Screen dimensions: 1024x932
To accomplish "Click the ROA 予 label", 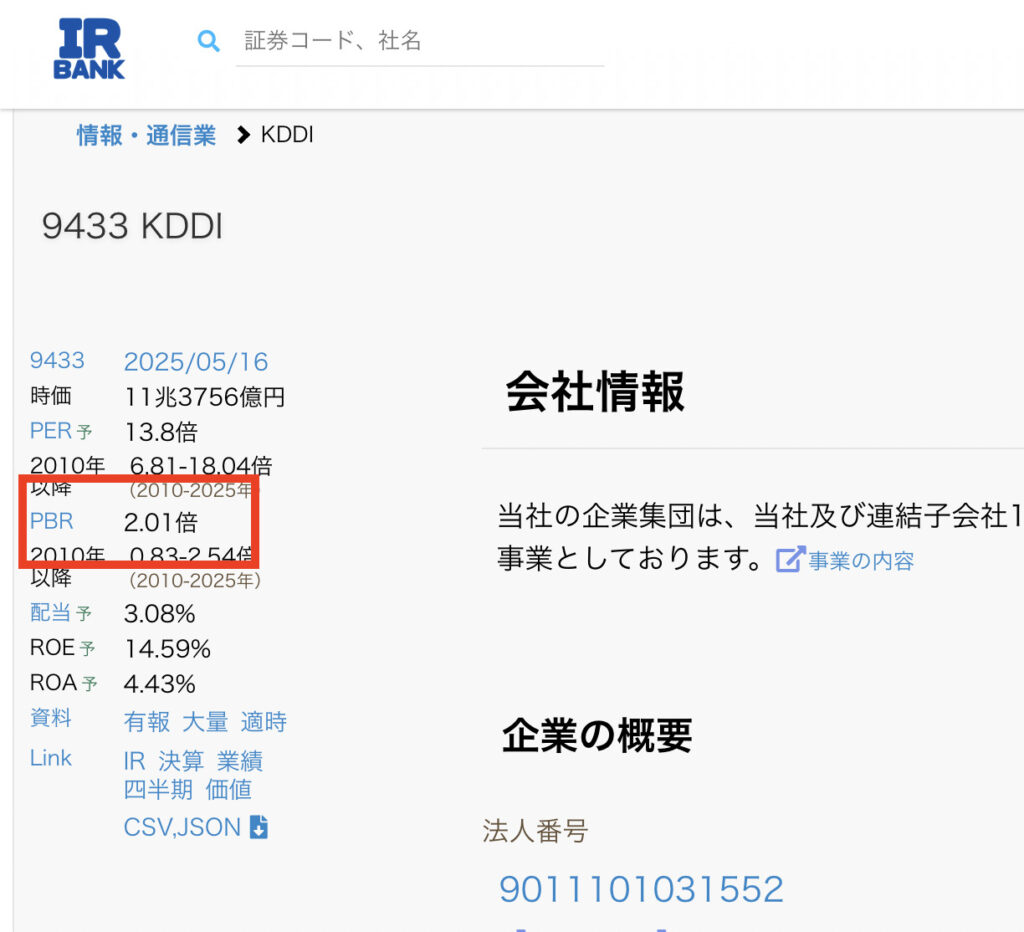I will click(x=64, y=683).
